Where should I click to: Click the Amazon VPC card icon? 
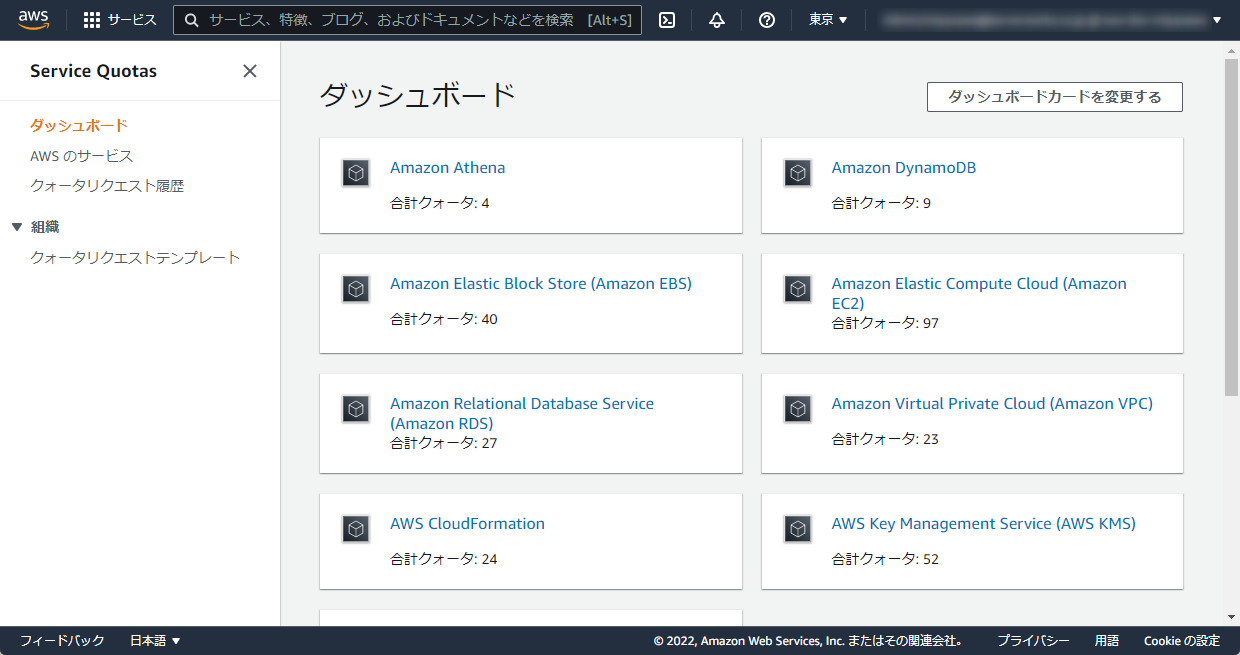click(x=797, y=409)
